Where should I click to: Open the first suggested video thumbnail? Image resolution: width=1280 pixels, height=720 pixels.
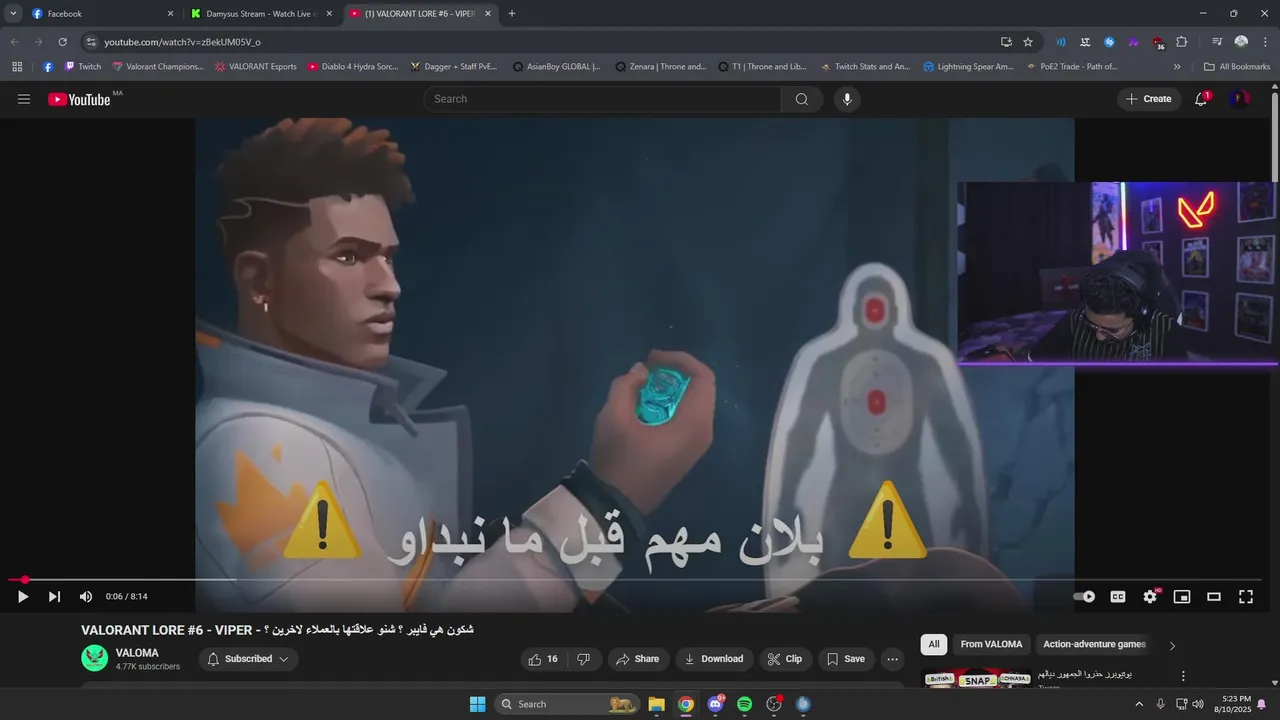977,679
